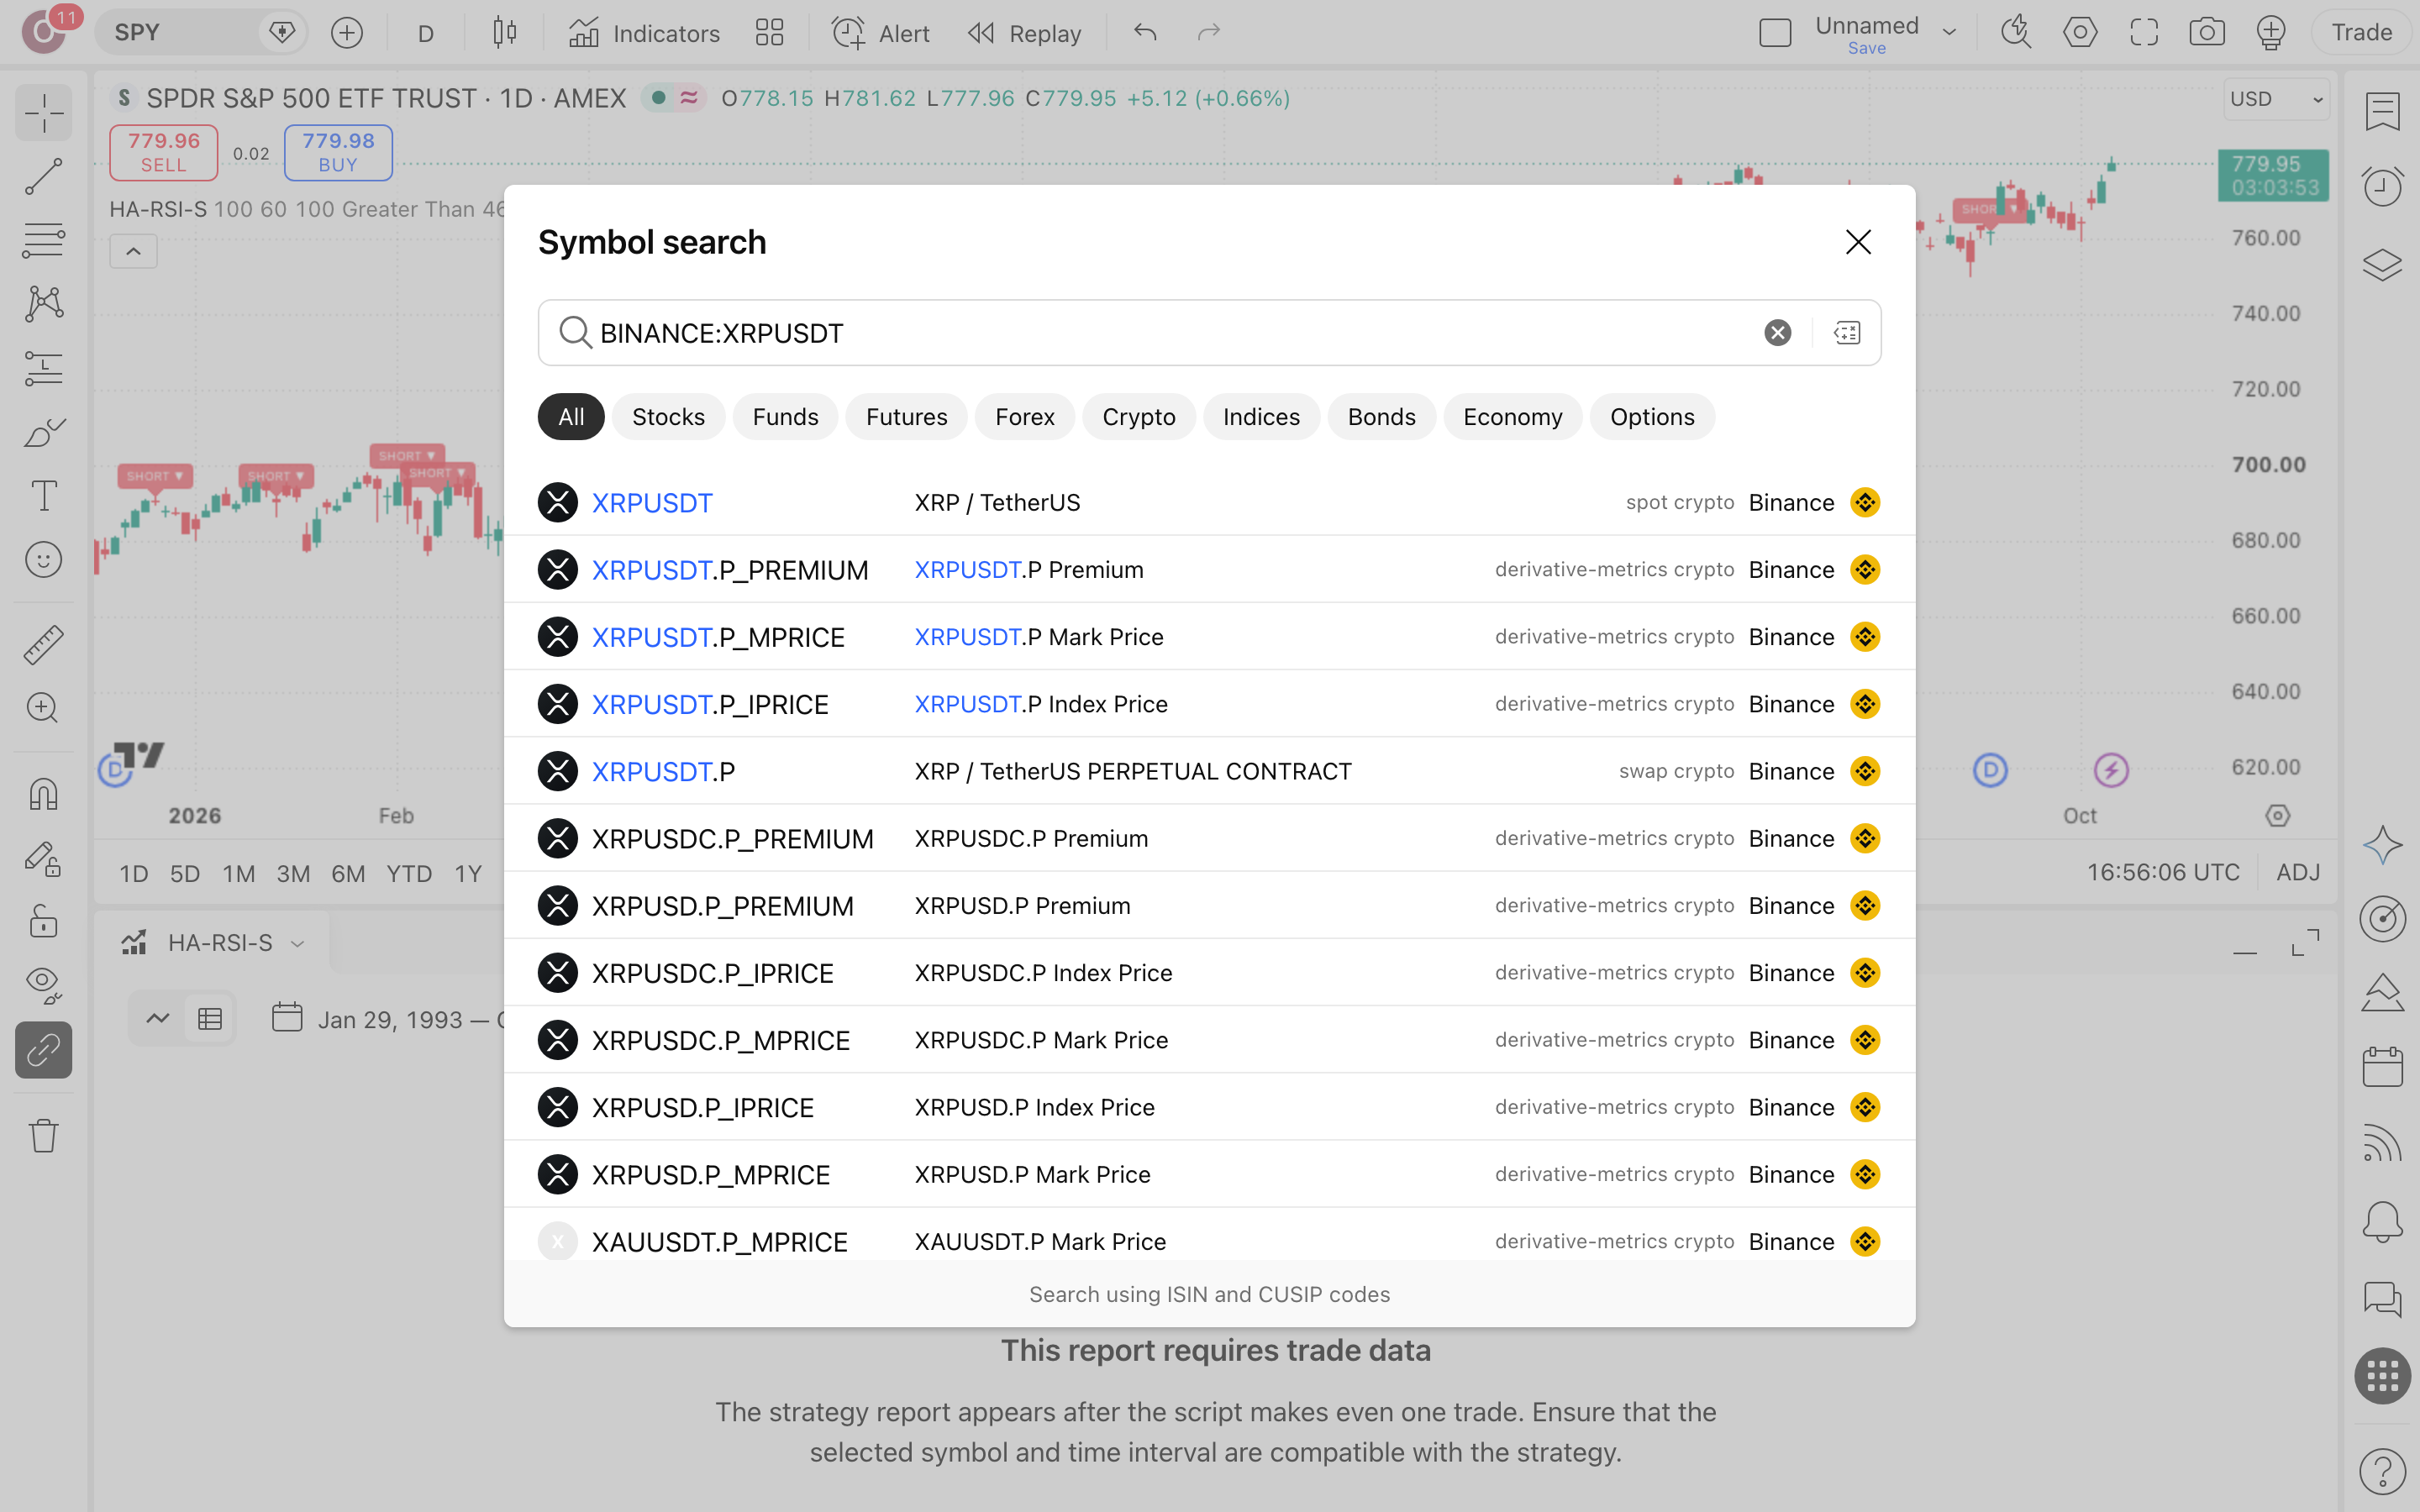Select the Text tool in left toolbar

point(43,496)
